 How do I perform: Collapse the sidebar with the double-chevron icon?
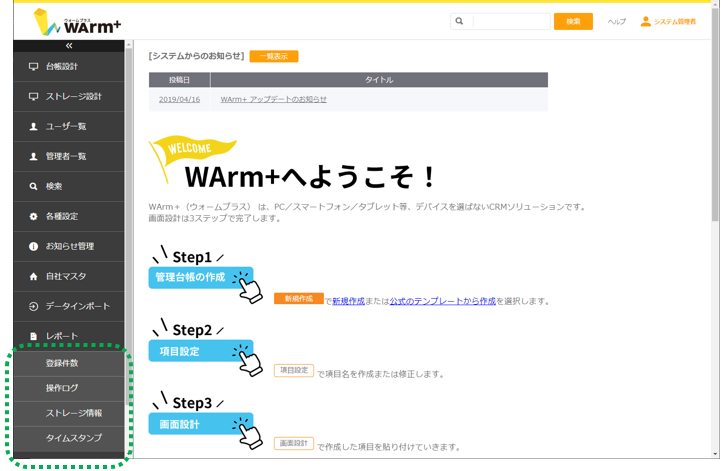(69, 46)
